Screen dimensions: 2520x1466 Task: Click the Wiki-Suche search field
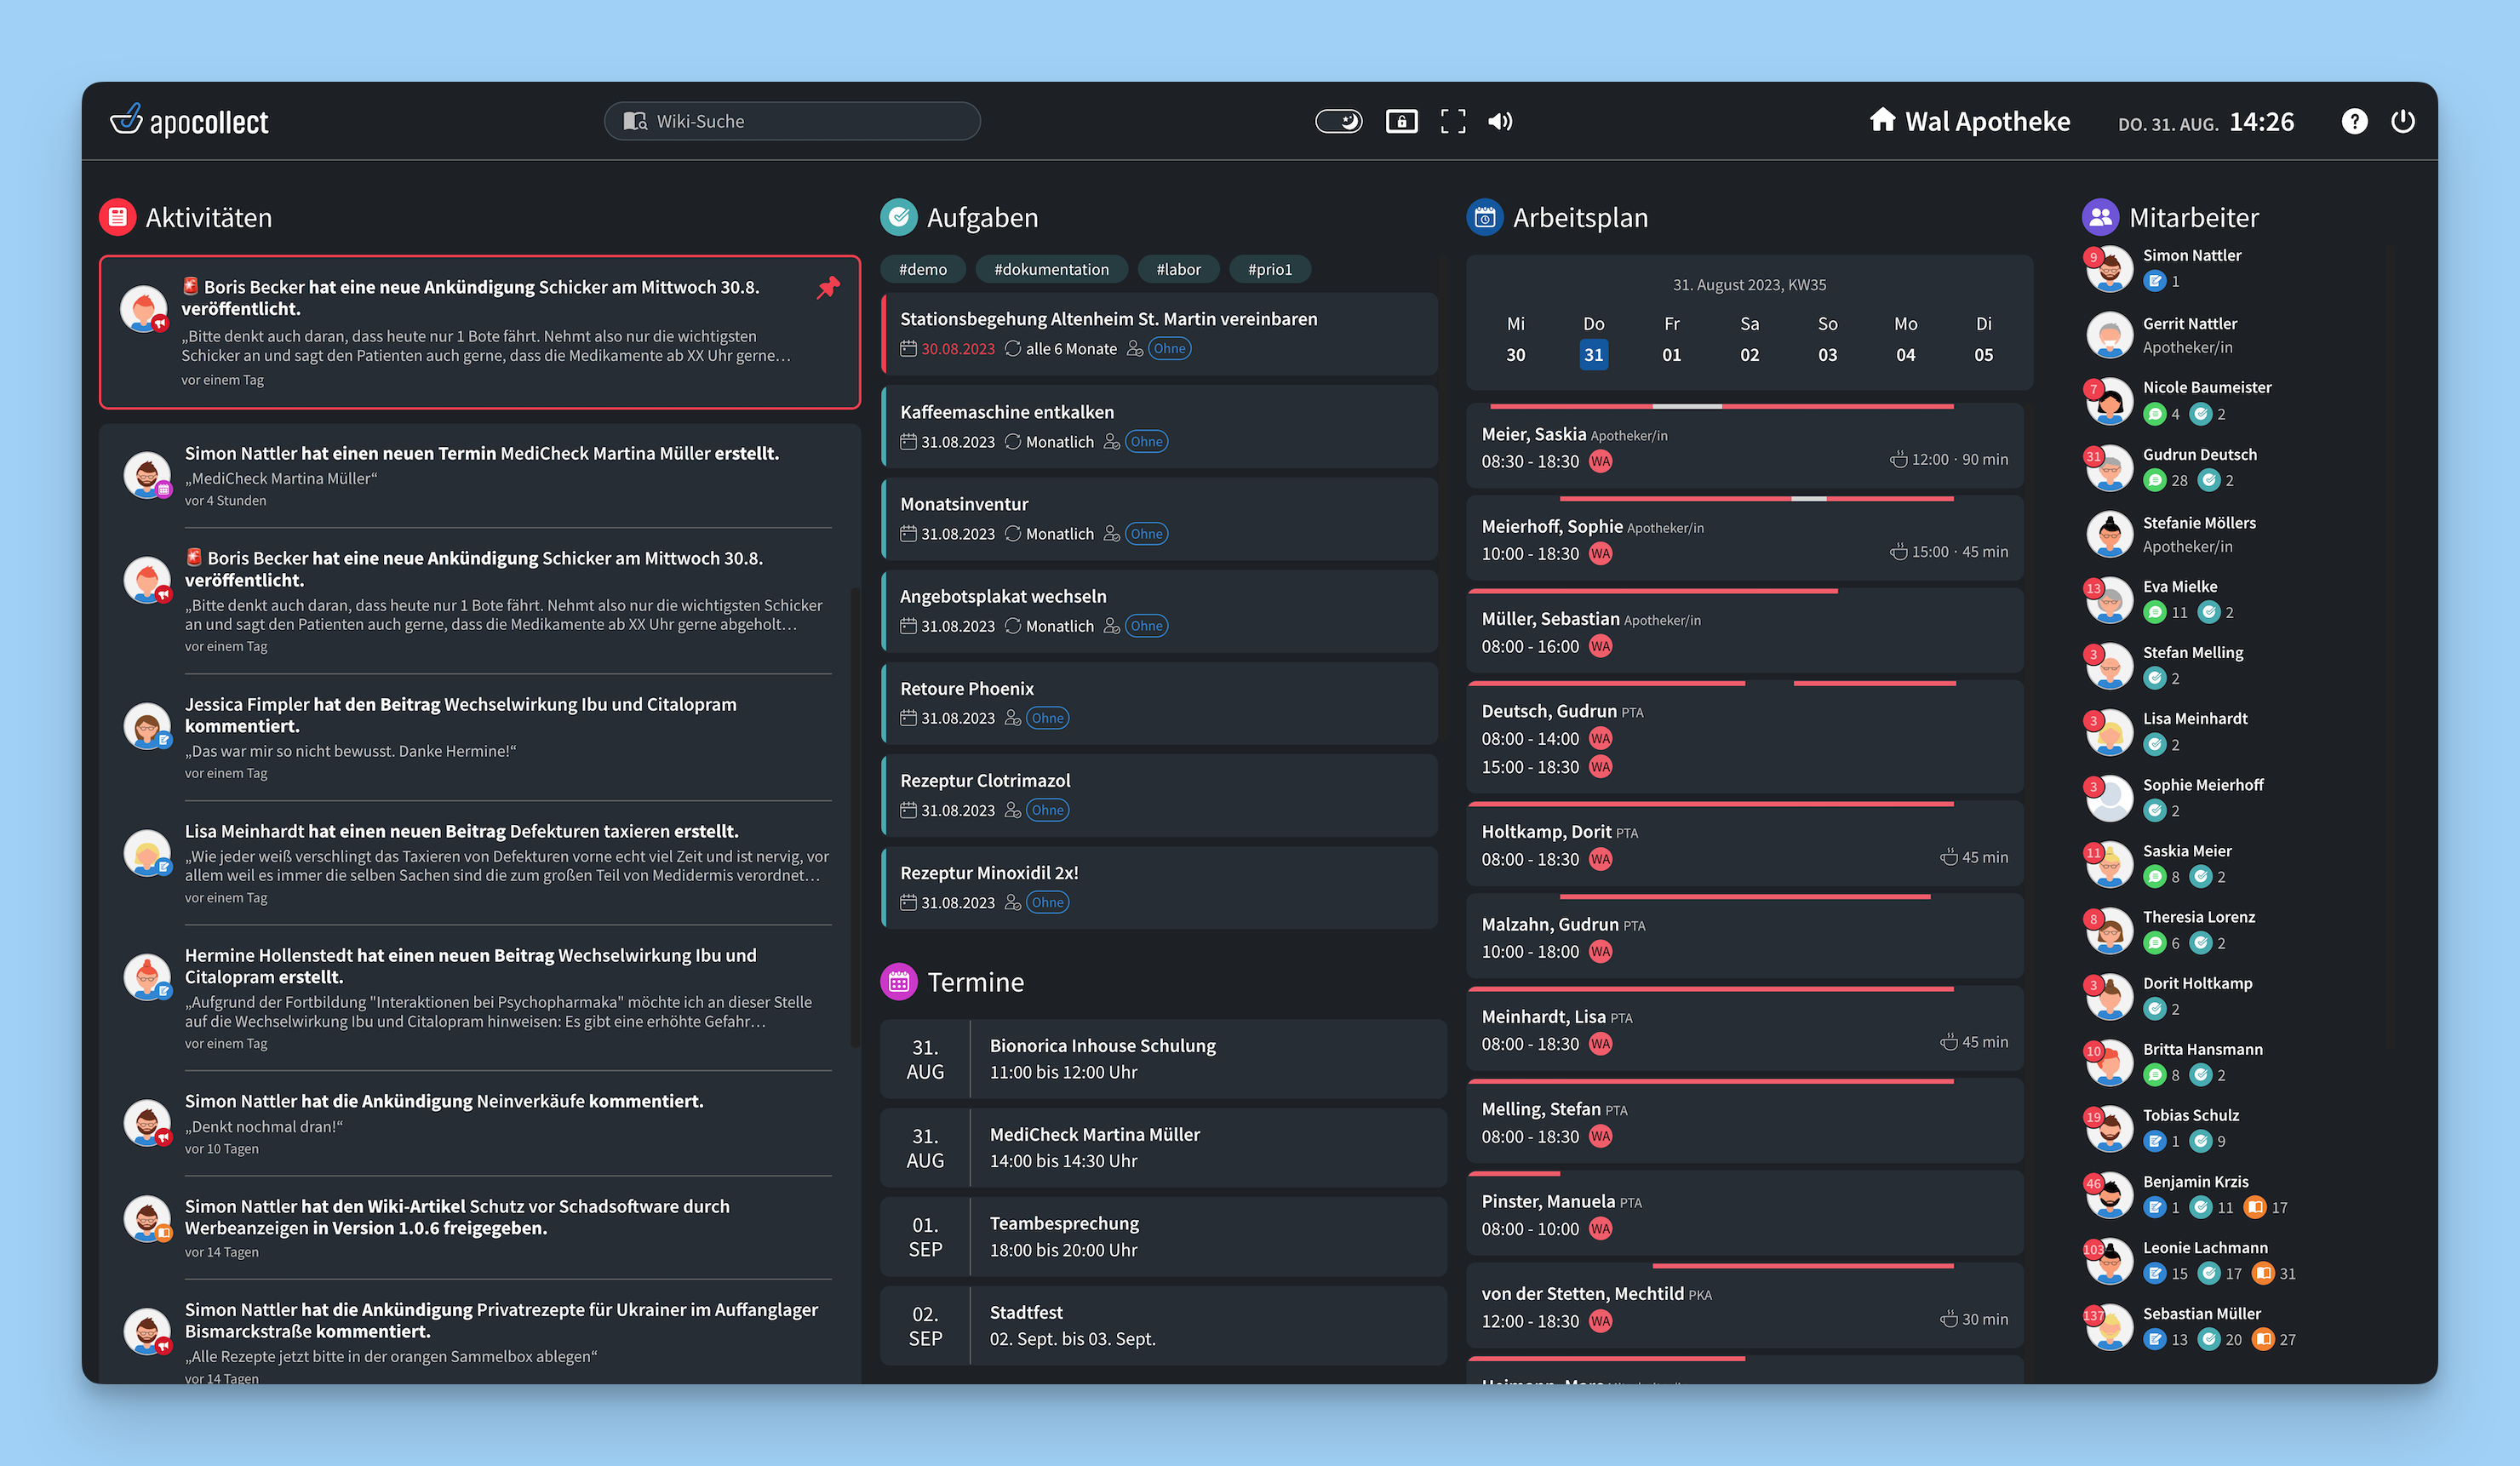[x=792, y=121]
